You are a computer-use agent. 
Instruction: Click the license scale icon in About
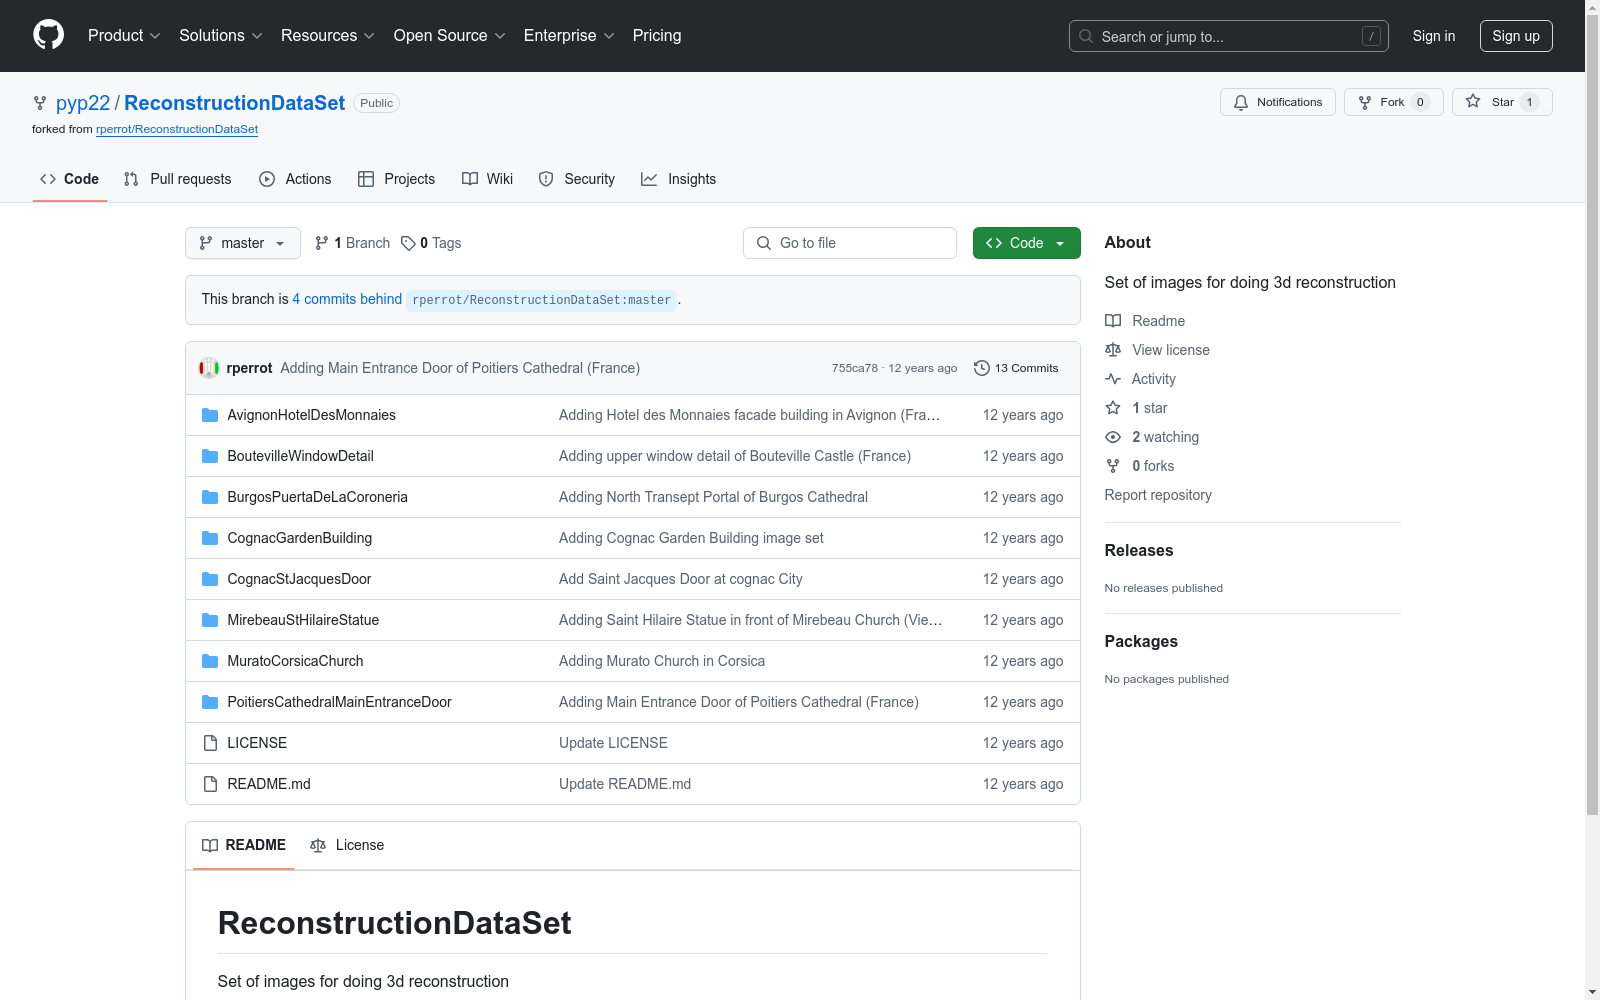click(x=1113, y=350)
